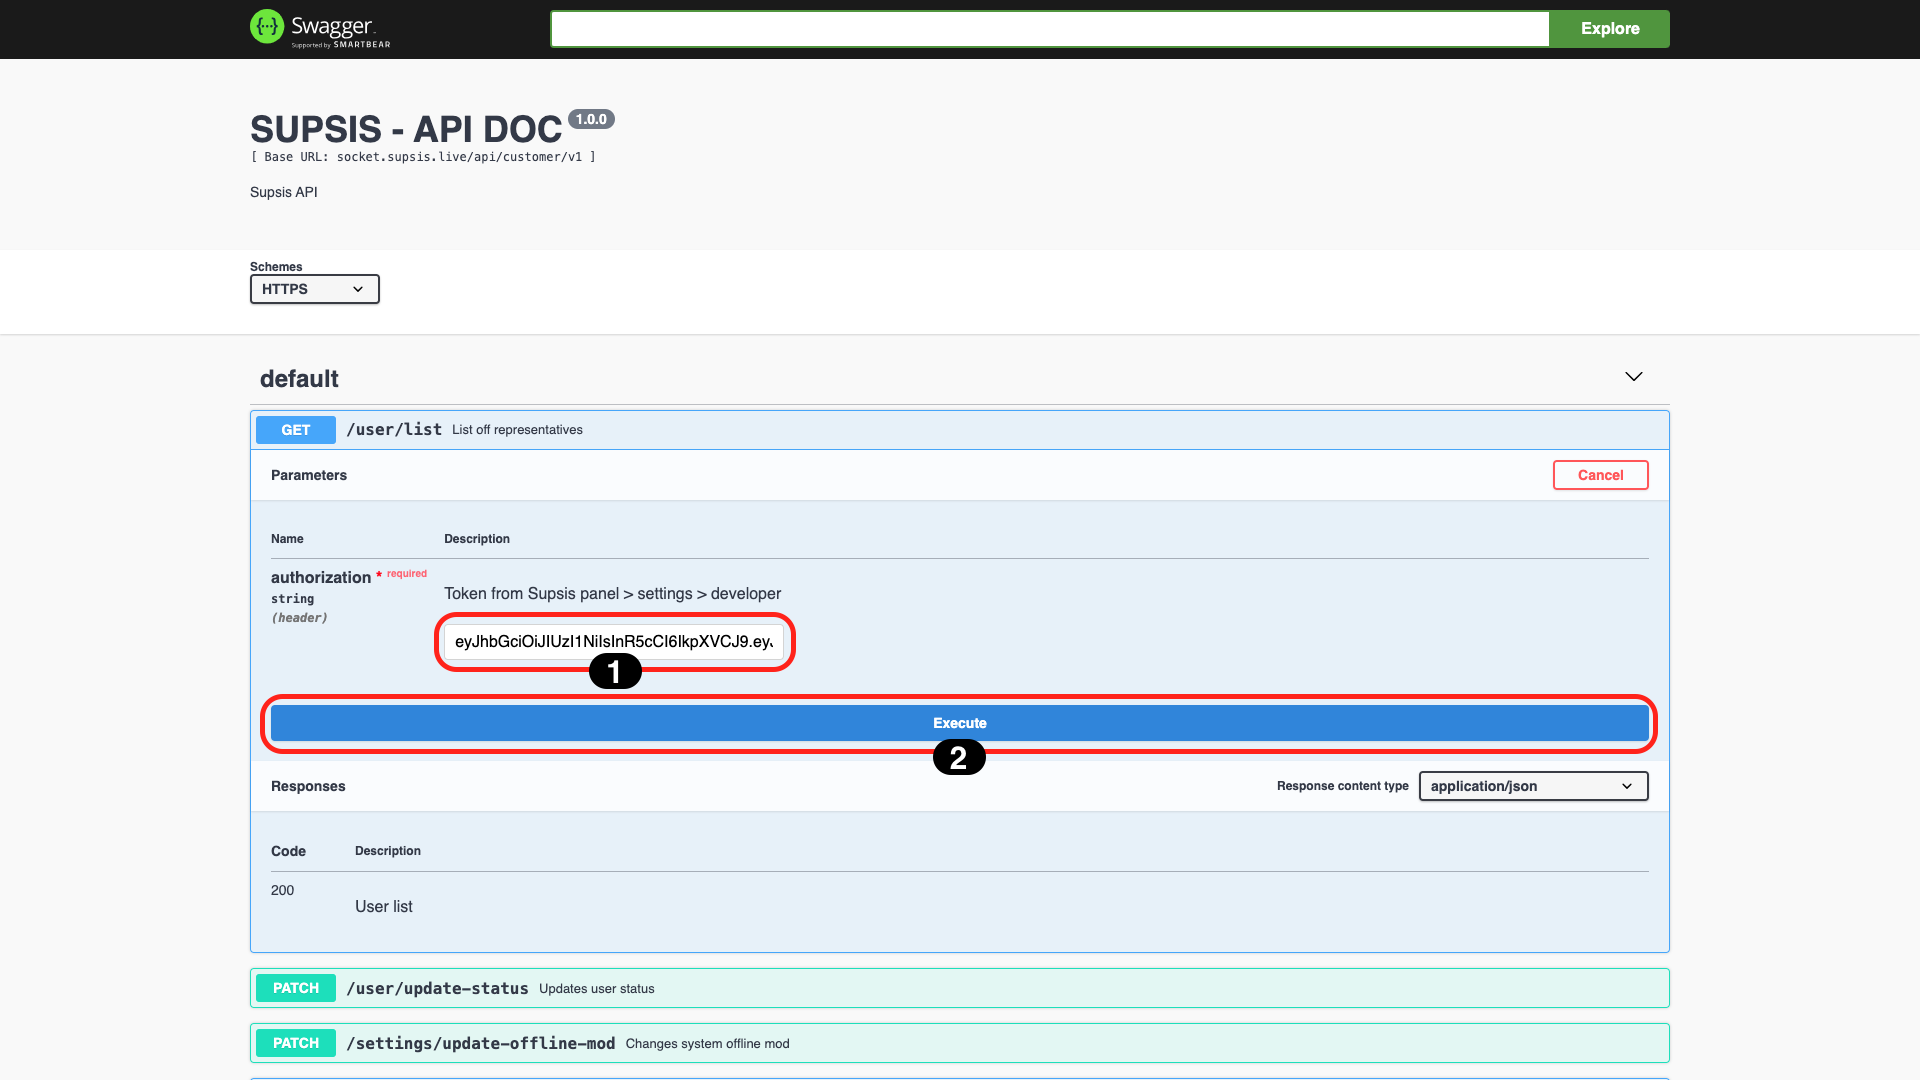Click the authorization parameter name
Viewport: 1920px width, 1080px height.
click(x=321, y=578)
